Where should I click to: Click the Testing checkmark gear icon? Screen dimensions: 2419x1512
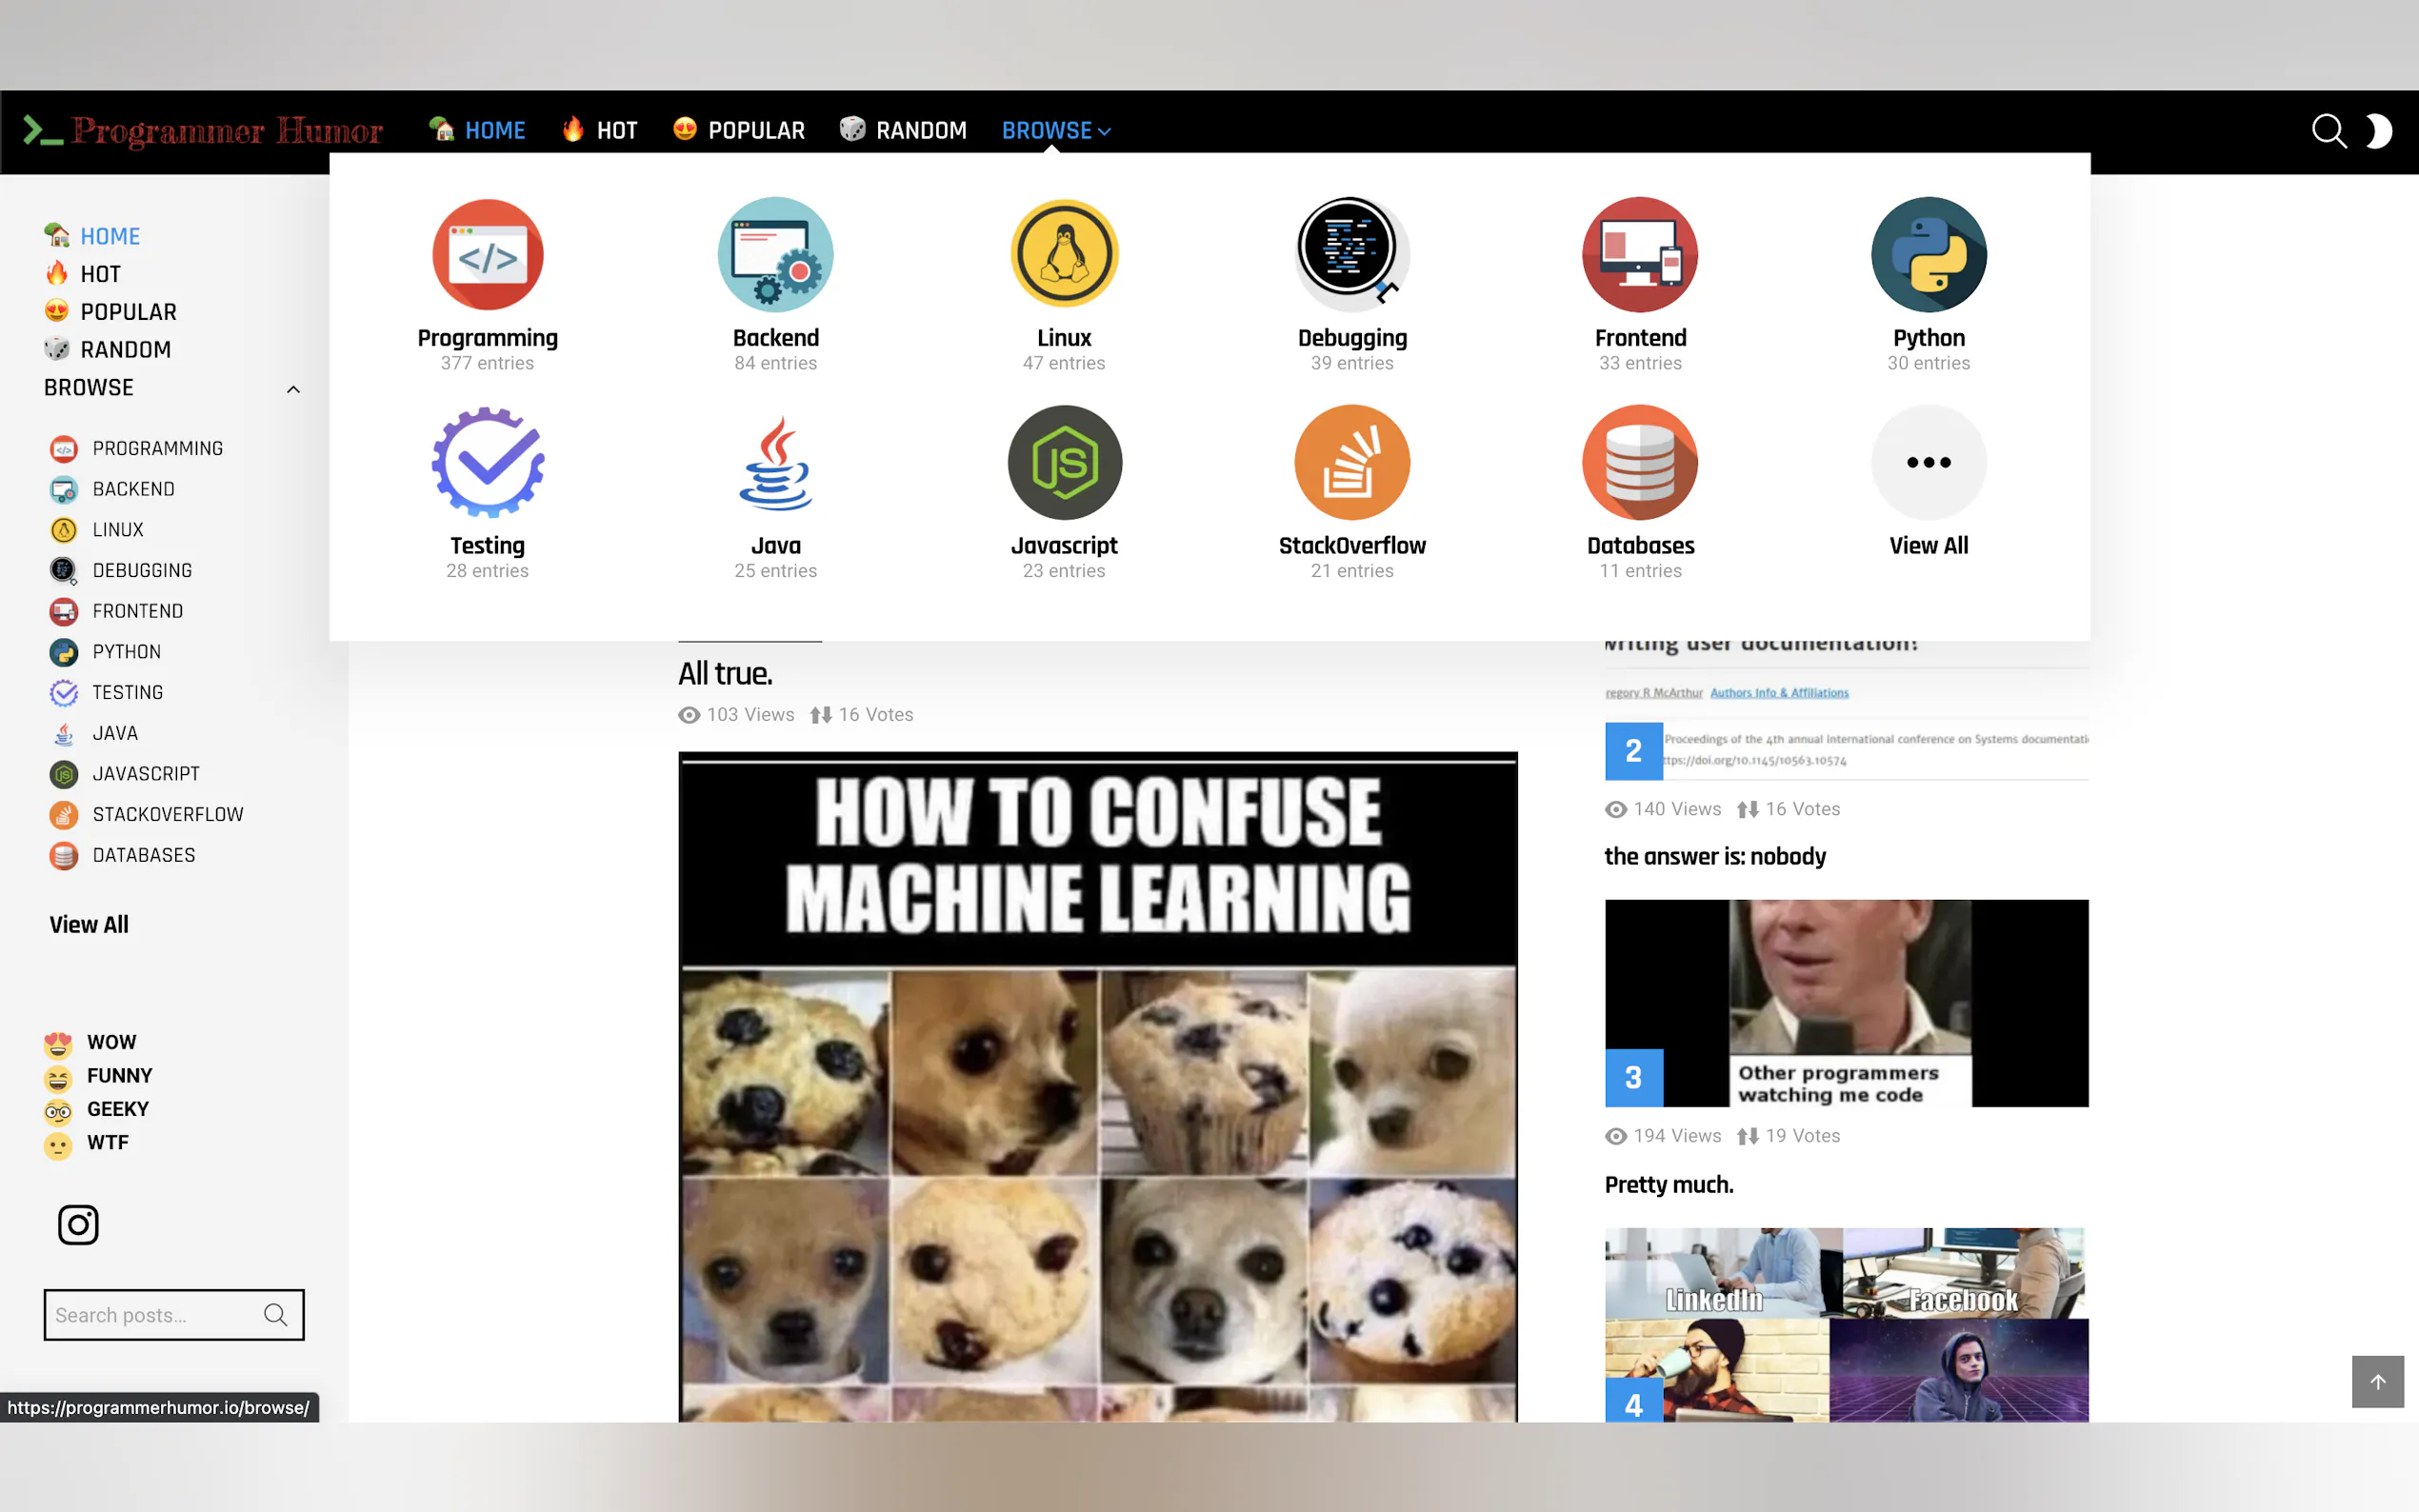[487, 462]
